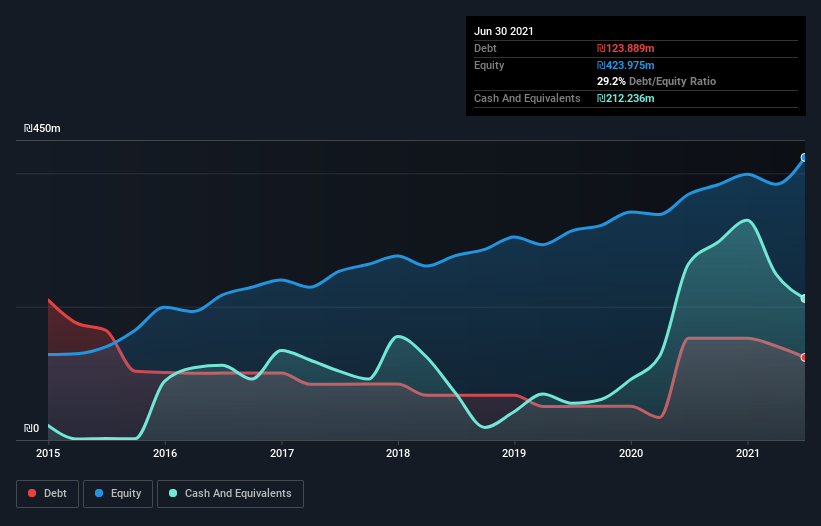The width and height of the screenshot is (821, 526).
Task: Click the Debt row label in tooltip
Action: [x=485, y=48]
